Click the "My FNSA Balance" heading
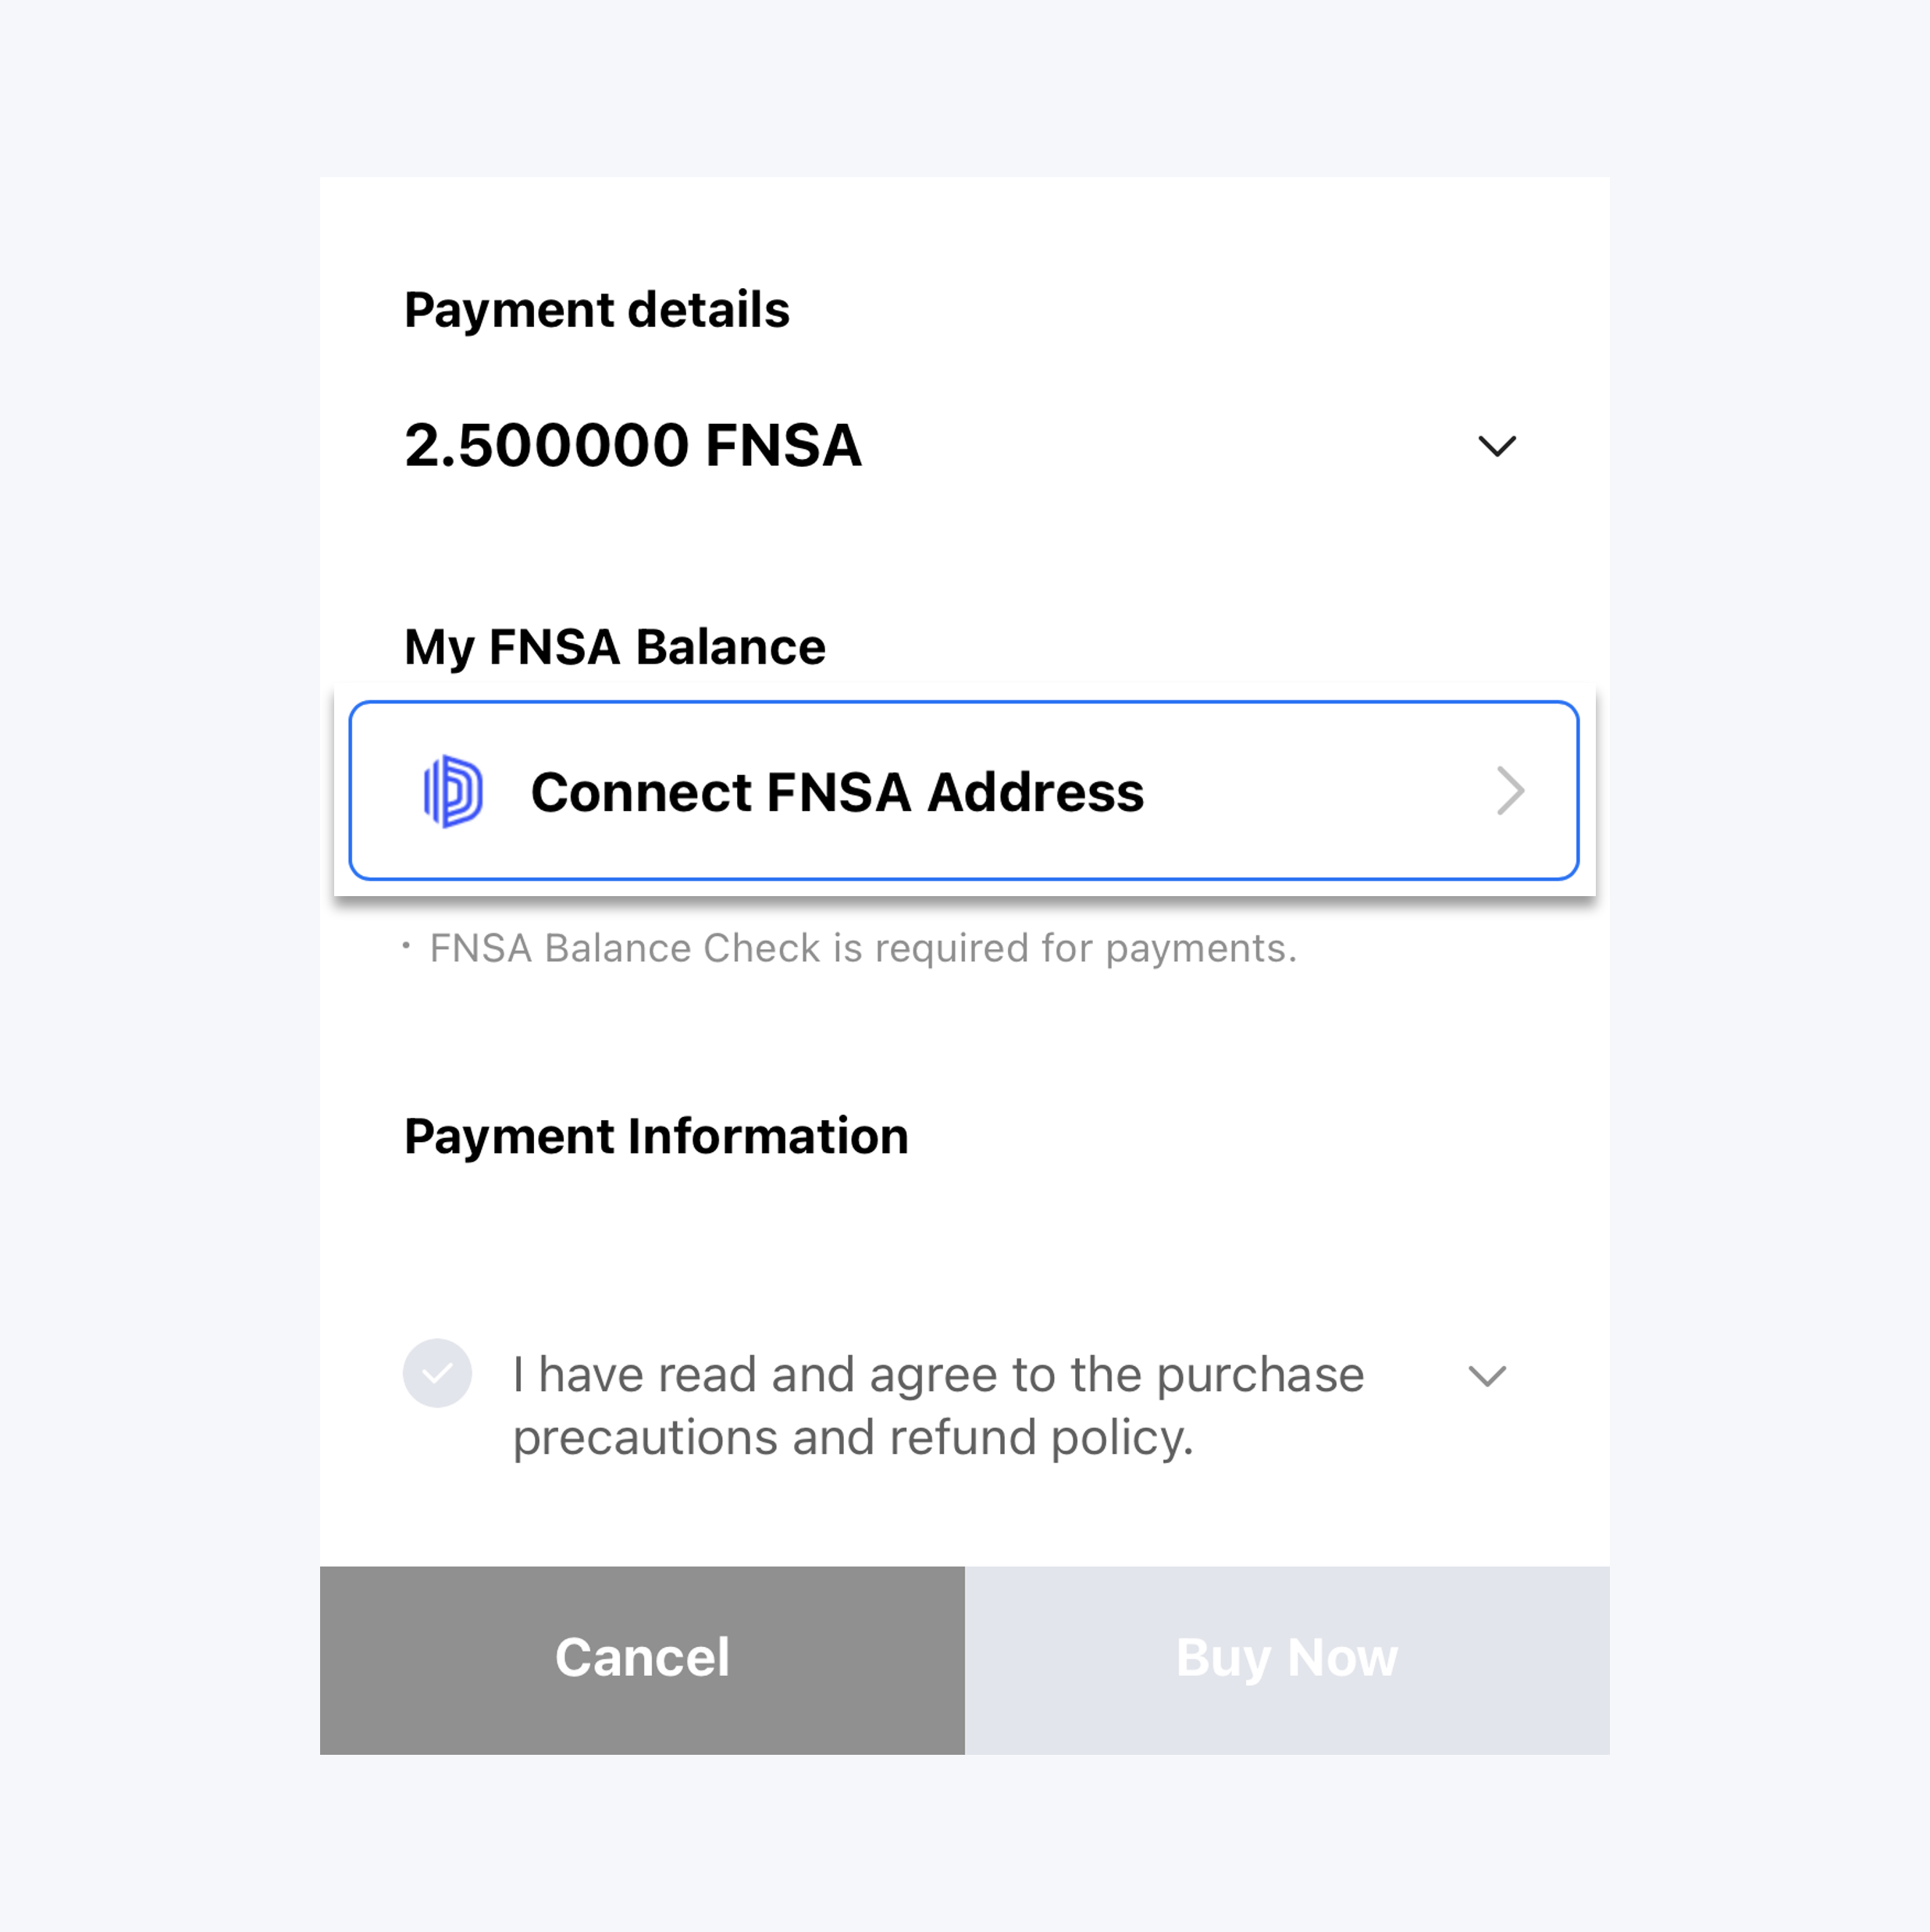The image size is (1930, 1932). 614,647
